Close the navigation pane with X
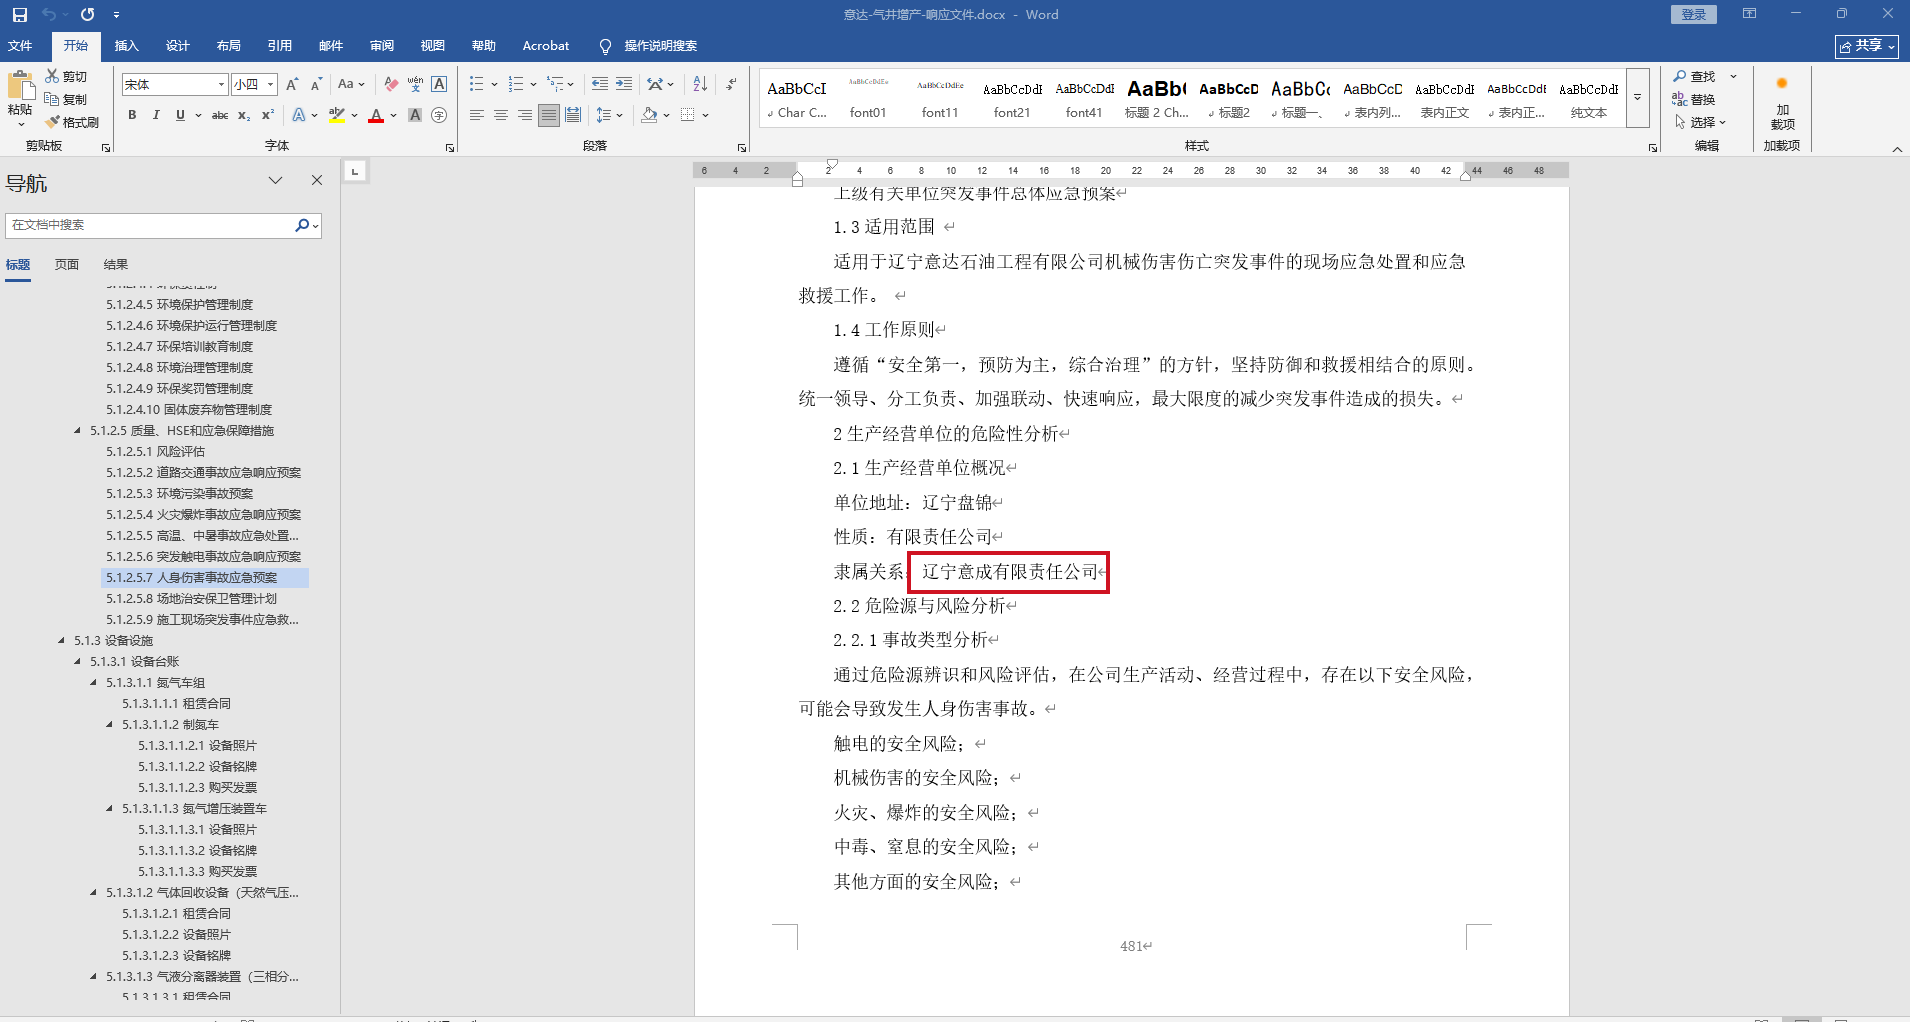The height and width of the screenshot is (1022, 1910). click(317, 180)
